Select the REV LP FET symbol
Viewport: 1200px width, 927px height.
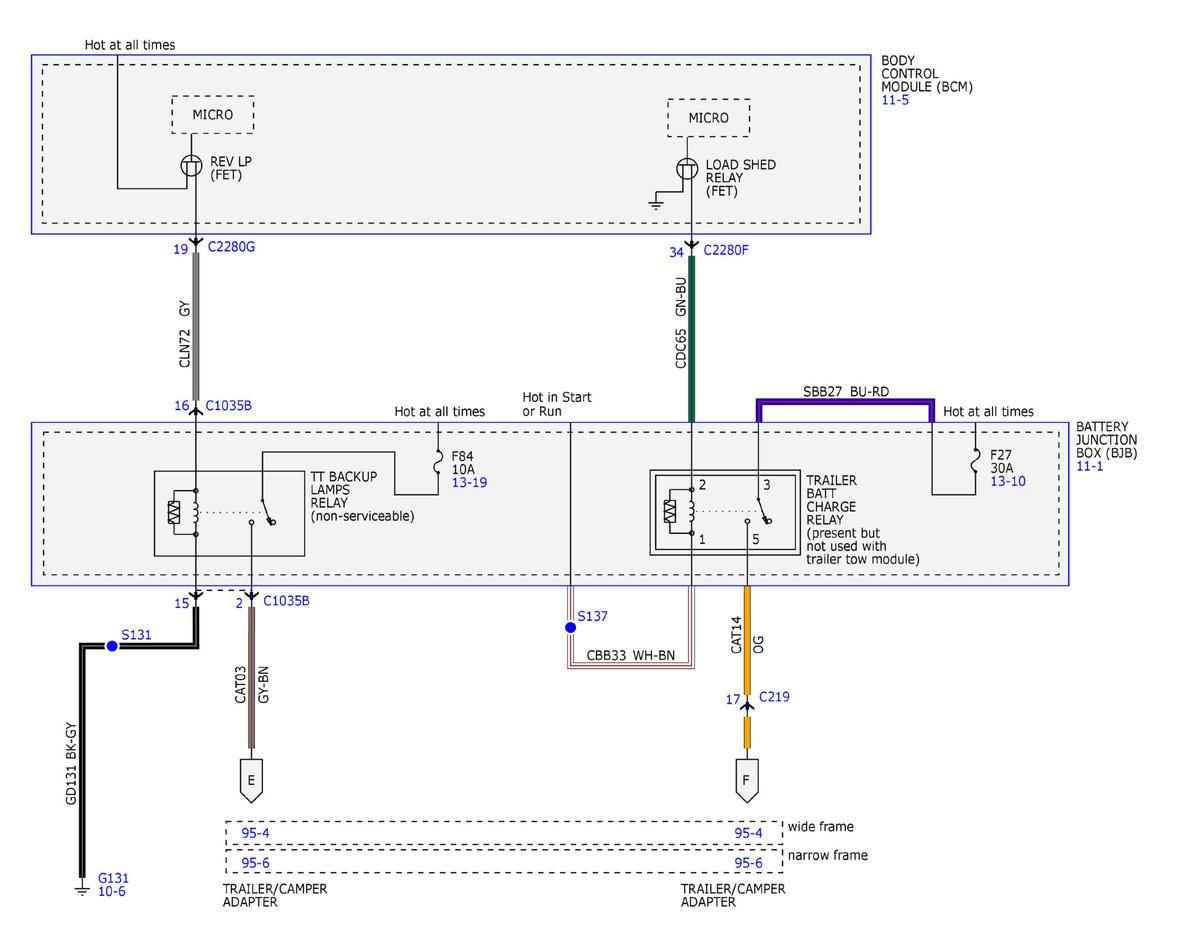[195, 167]
